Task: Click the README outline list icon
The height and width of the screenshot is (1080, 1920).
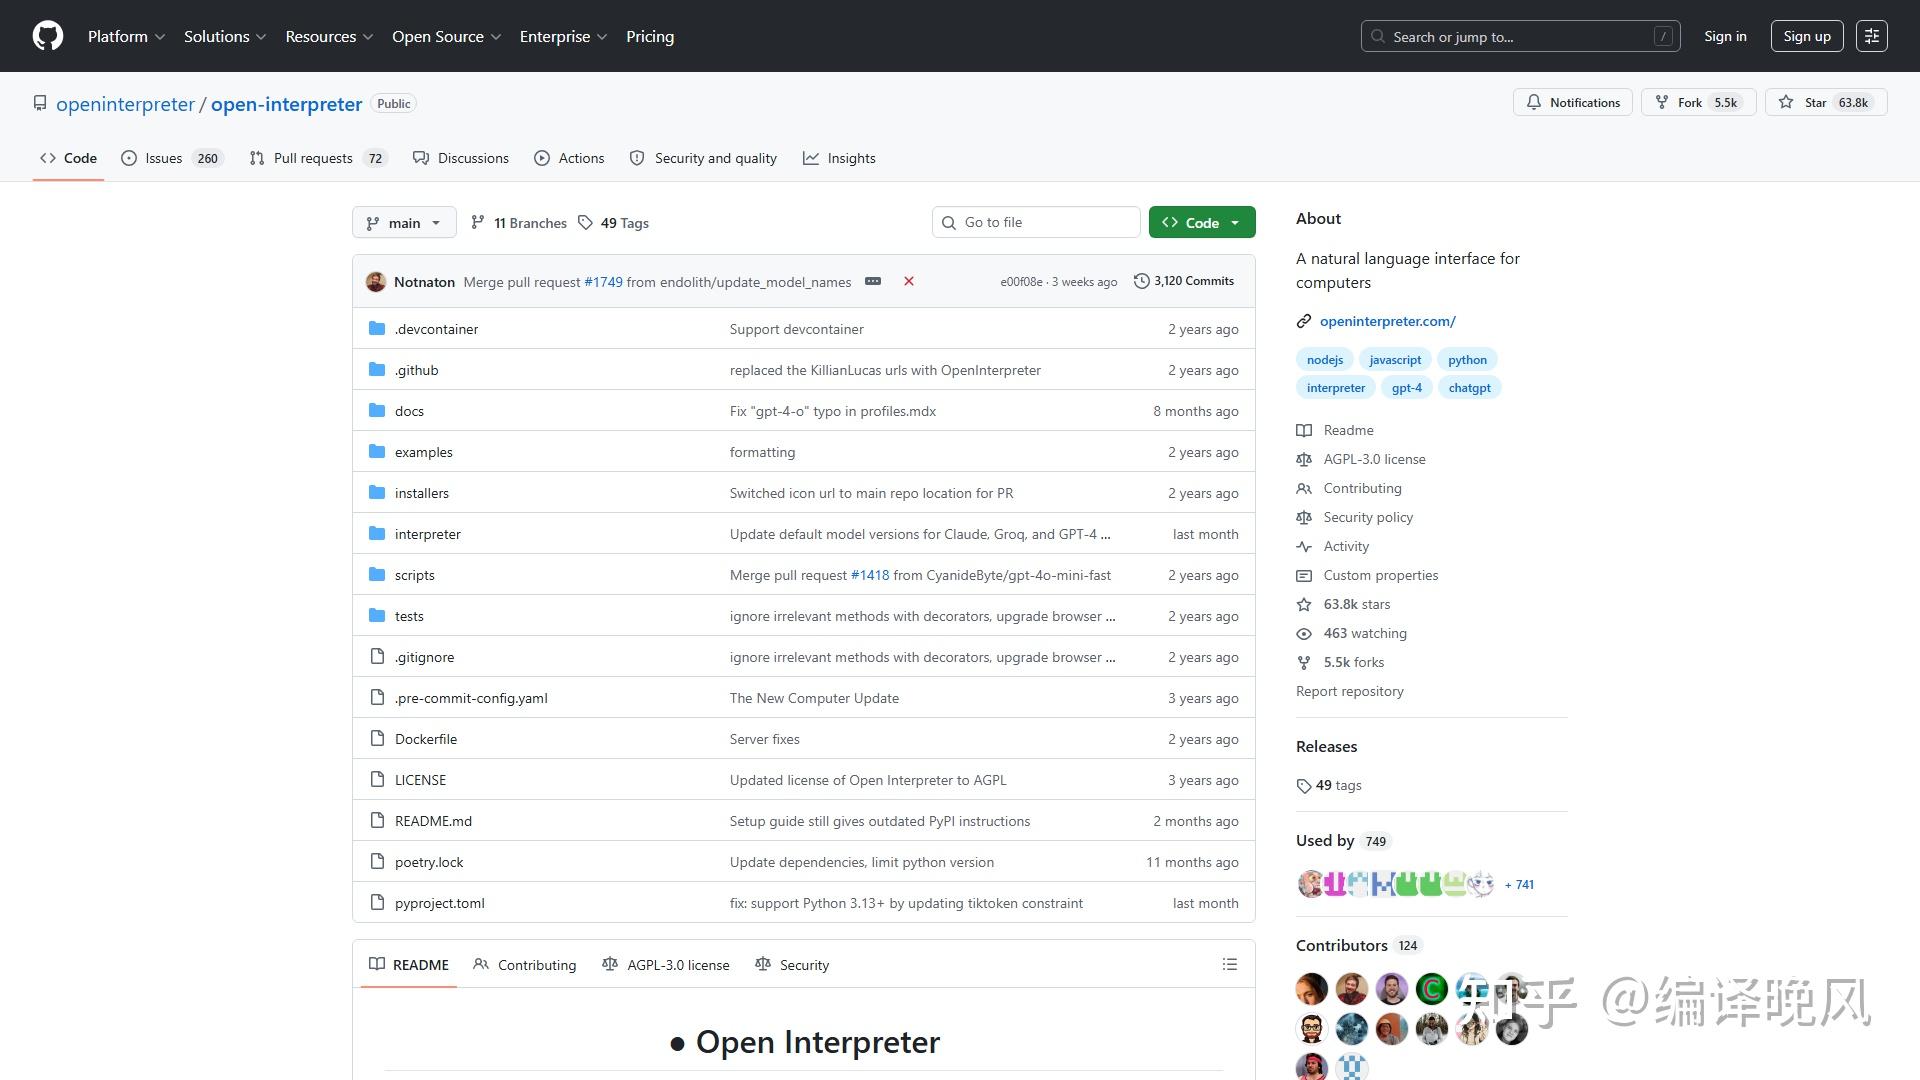Action: (x=1230, y=964)
